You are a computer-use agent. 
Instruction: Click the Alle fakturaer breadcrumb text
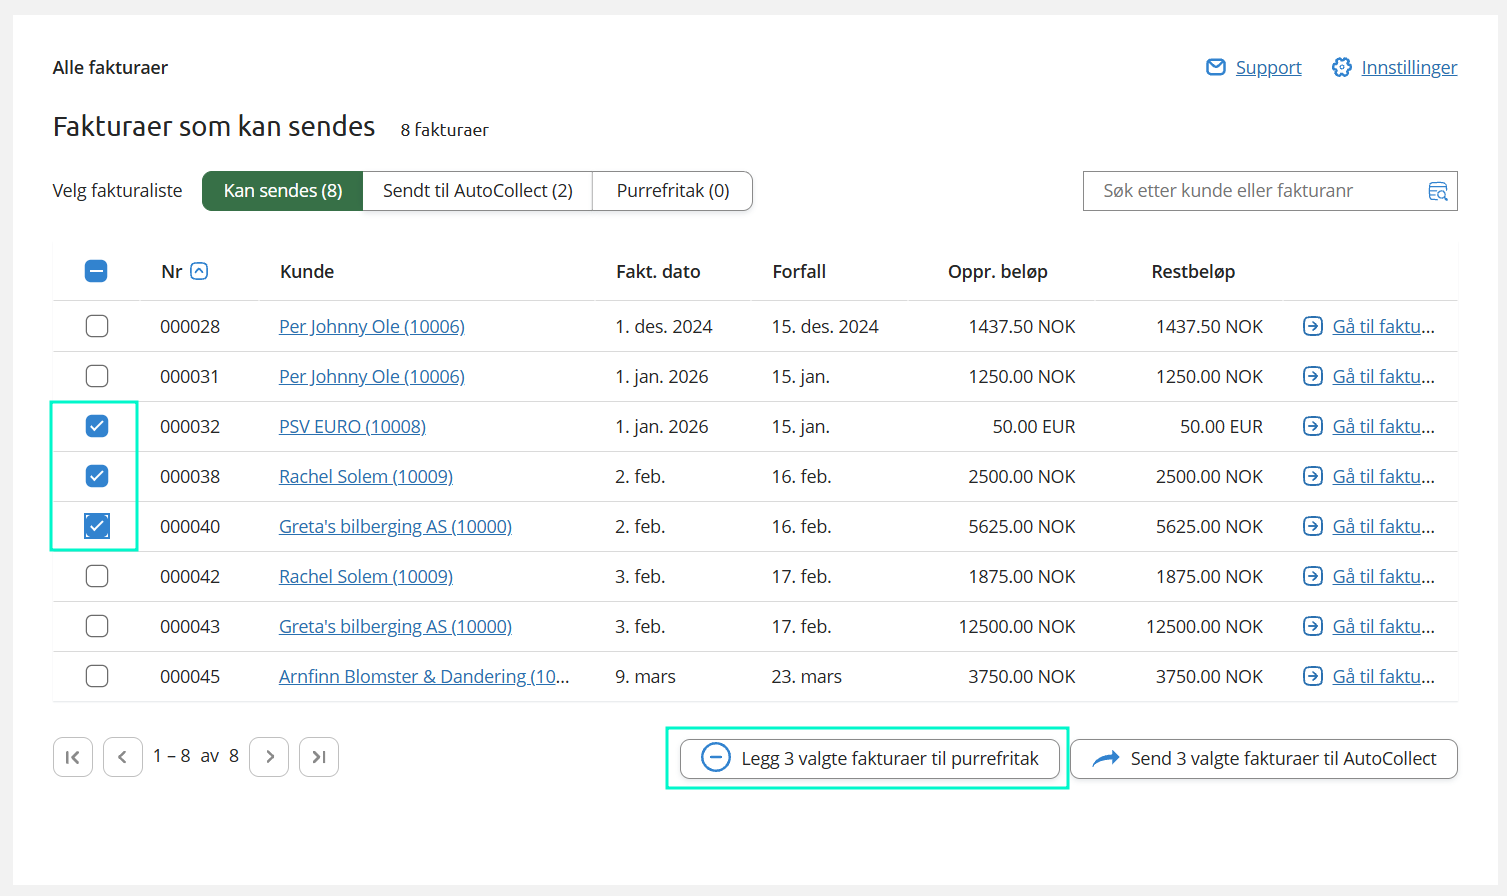point(110,67)
